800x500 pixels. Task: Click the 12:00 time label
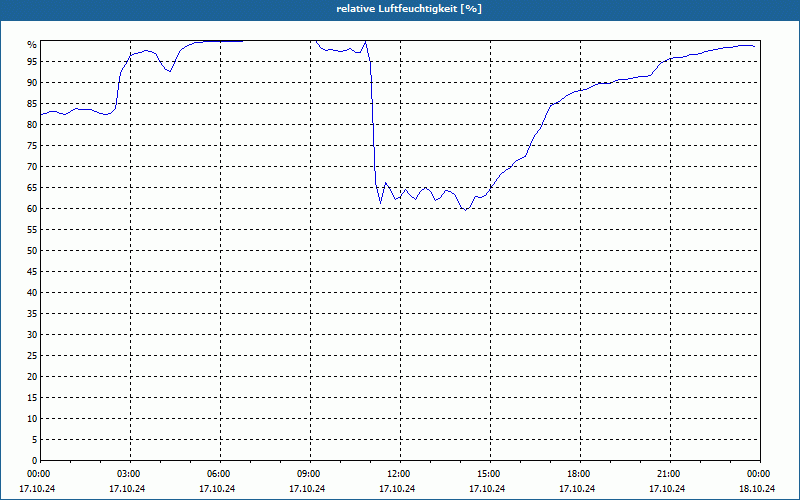coord(400,474)
